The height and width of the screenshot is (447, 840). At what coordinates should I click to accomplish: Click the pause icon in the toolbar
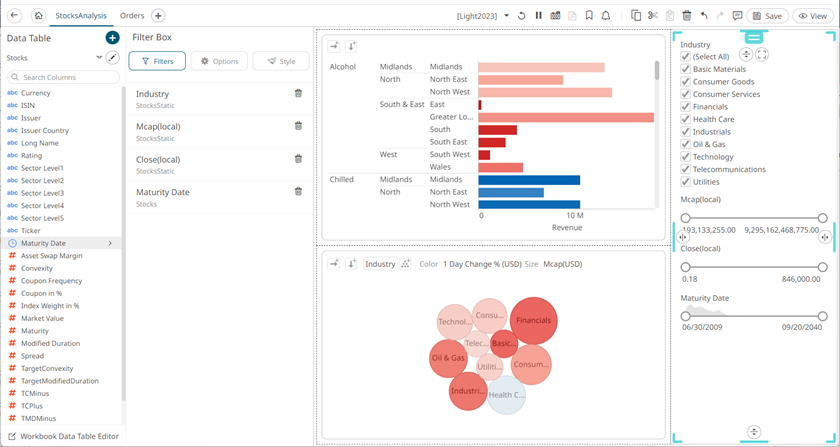pyautogui.click(x=539, y=16)
